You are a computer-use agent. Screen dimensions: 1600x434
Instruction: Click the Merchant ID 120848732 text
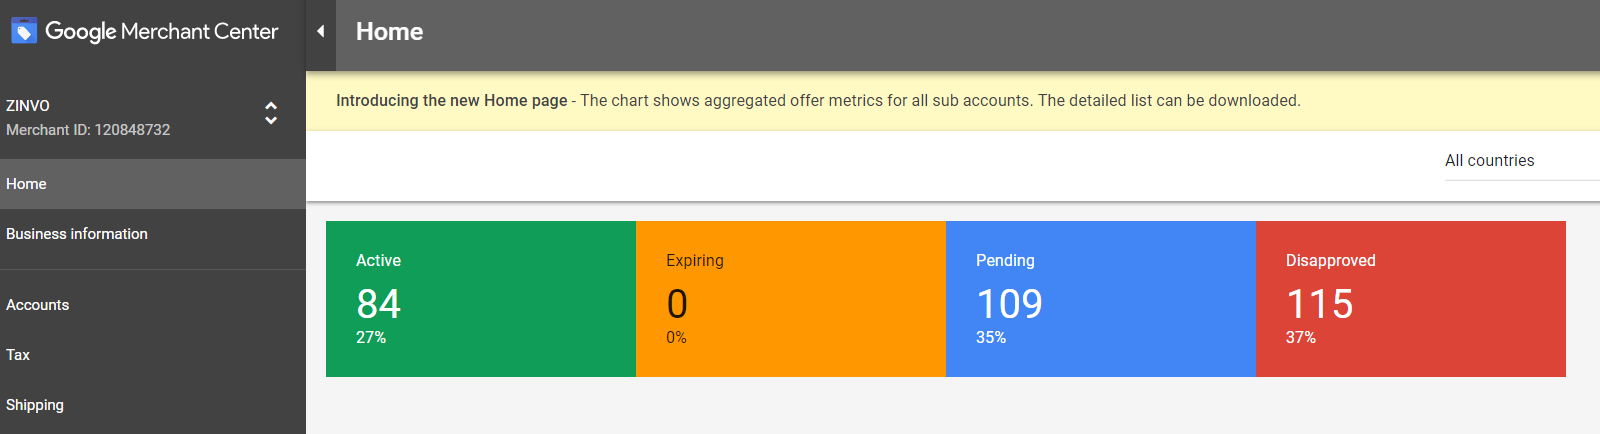[x=88, y=130]
